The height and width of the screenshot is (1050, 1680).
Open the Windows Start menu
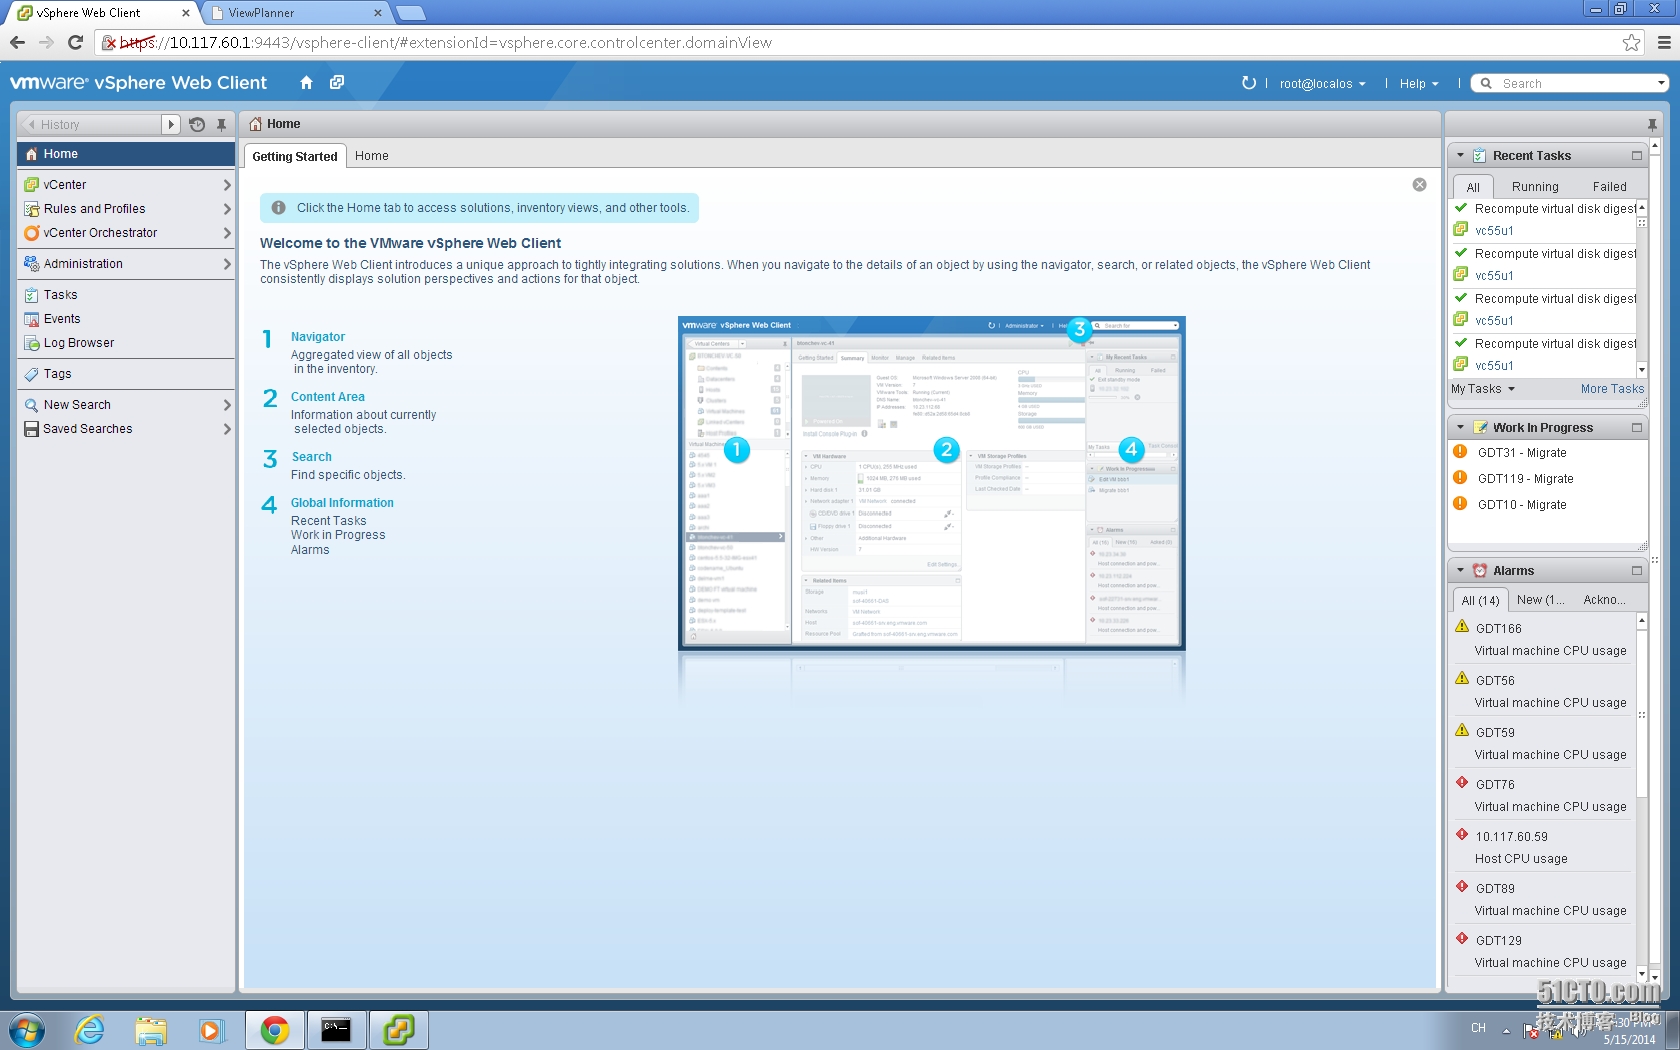(x=27, y=1030)
